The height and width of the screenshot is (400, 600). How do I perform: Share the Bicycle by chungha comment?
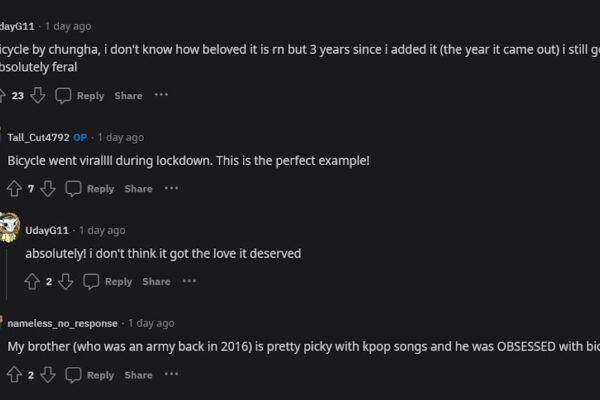click(128, 96)
